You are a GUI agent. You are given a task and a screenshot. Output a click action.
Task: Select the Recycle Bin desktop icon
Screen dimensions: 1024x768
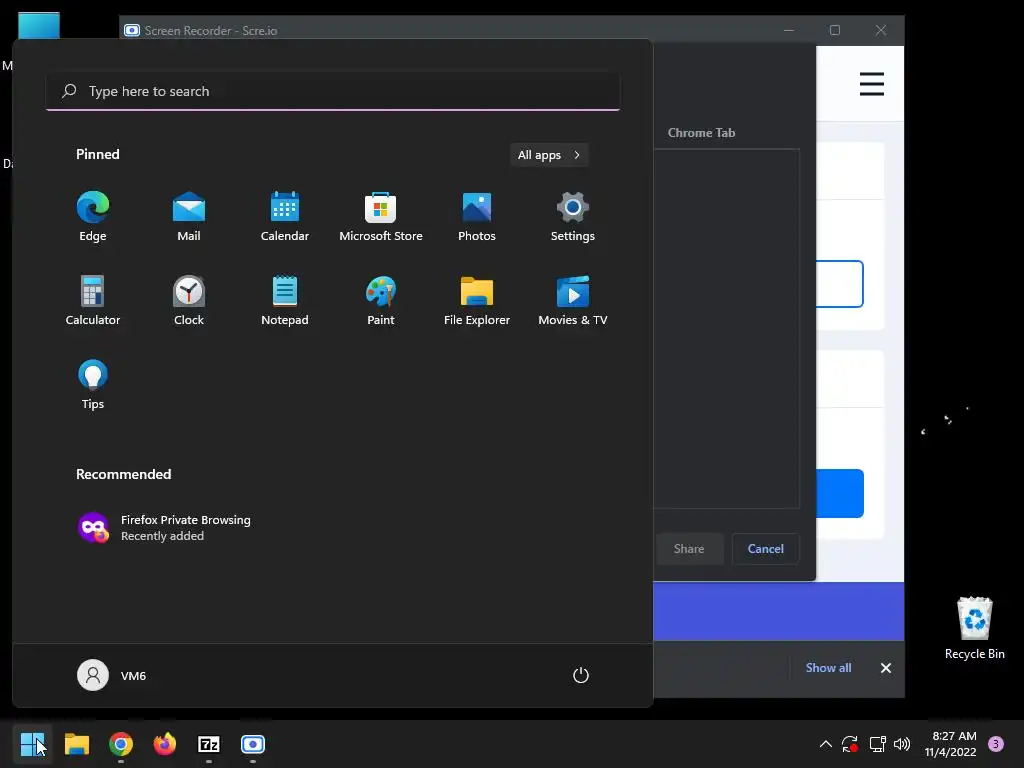tap(974, 628)
